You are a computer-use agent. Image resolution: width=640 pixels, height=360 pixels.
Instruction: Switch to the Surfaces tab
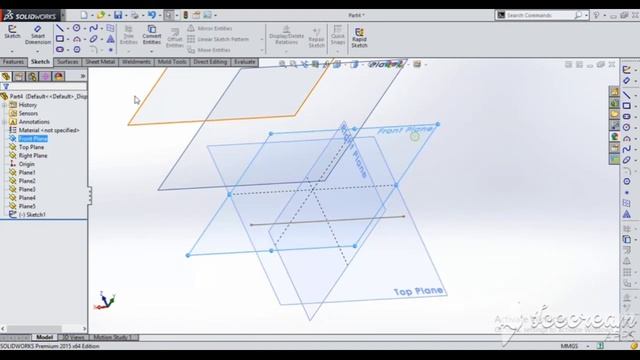[x=67, y=62]
